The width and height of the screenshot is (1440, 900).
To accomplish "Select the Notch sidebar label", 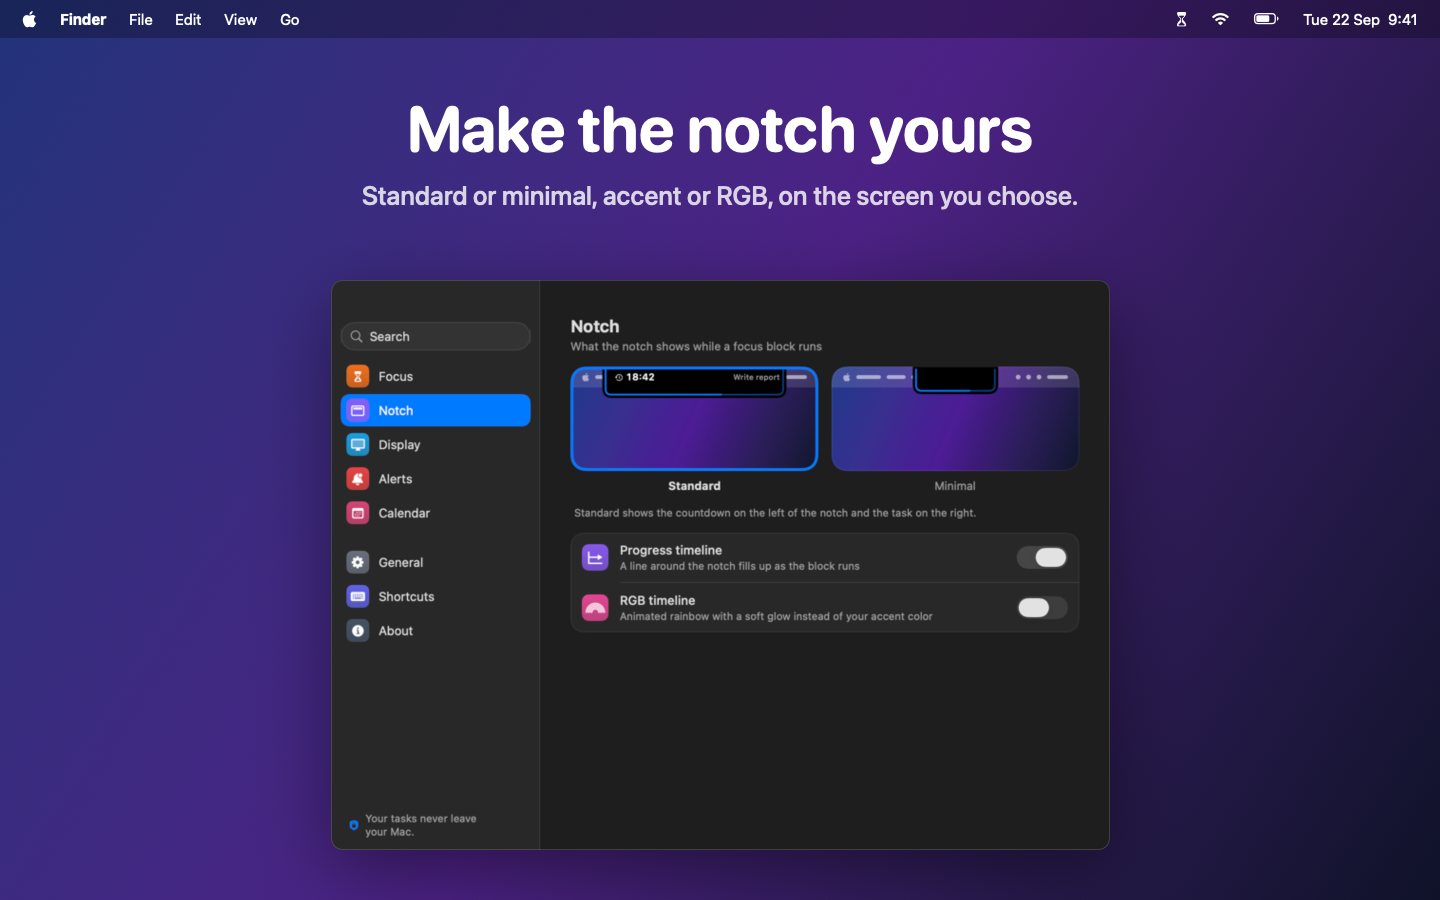I will pos(396,410).
